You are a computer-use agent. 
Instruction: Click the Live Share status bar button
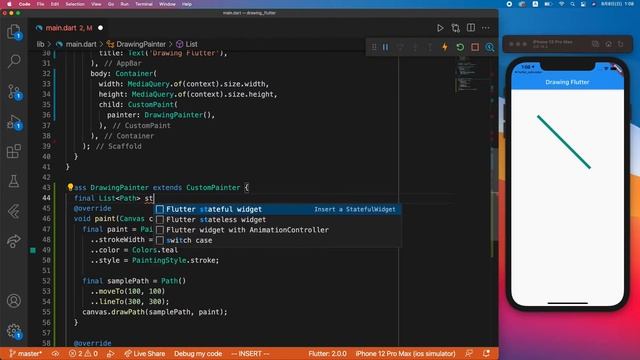[144, 353]
